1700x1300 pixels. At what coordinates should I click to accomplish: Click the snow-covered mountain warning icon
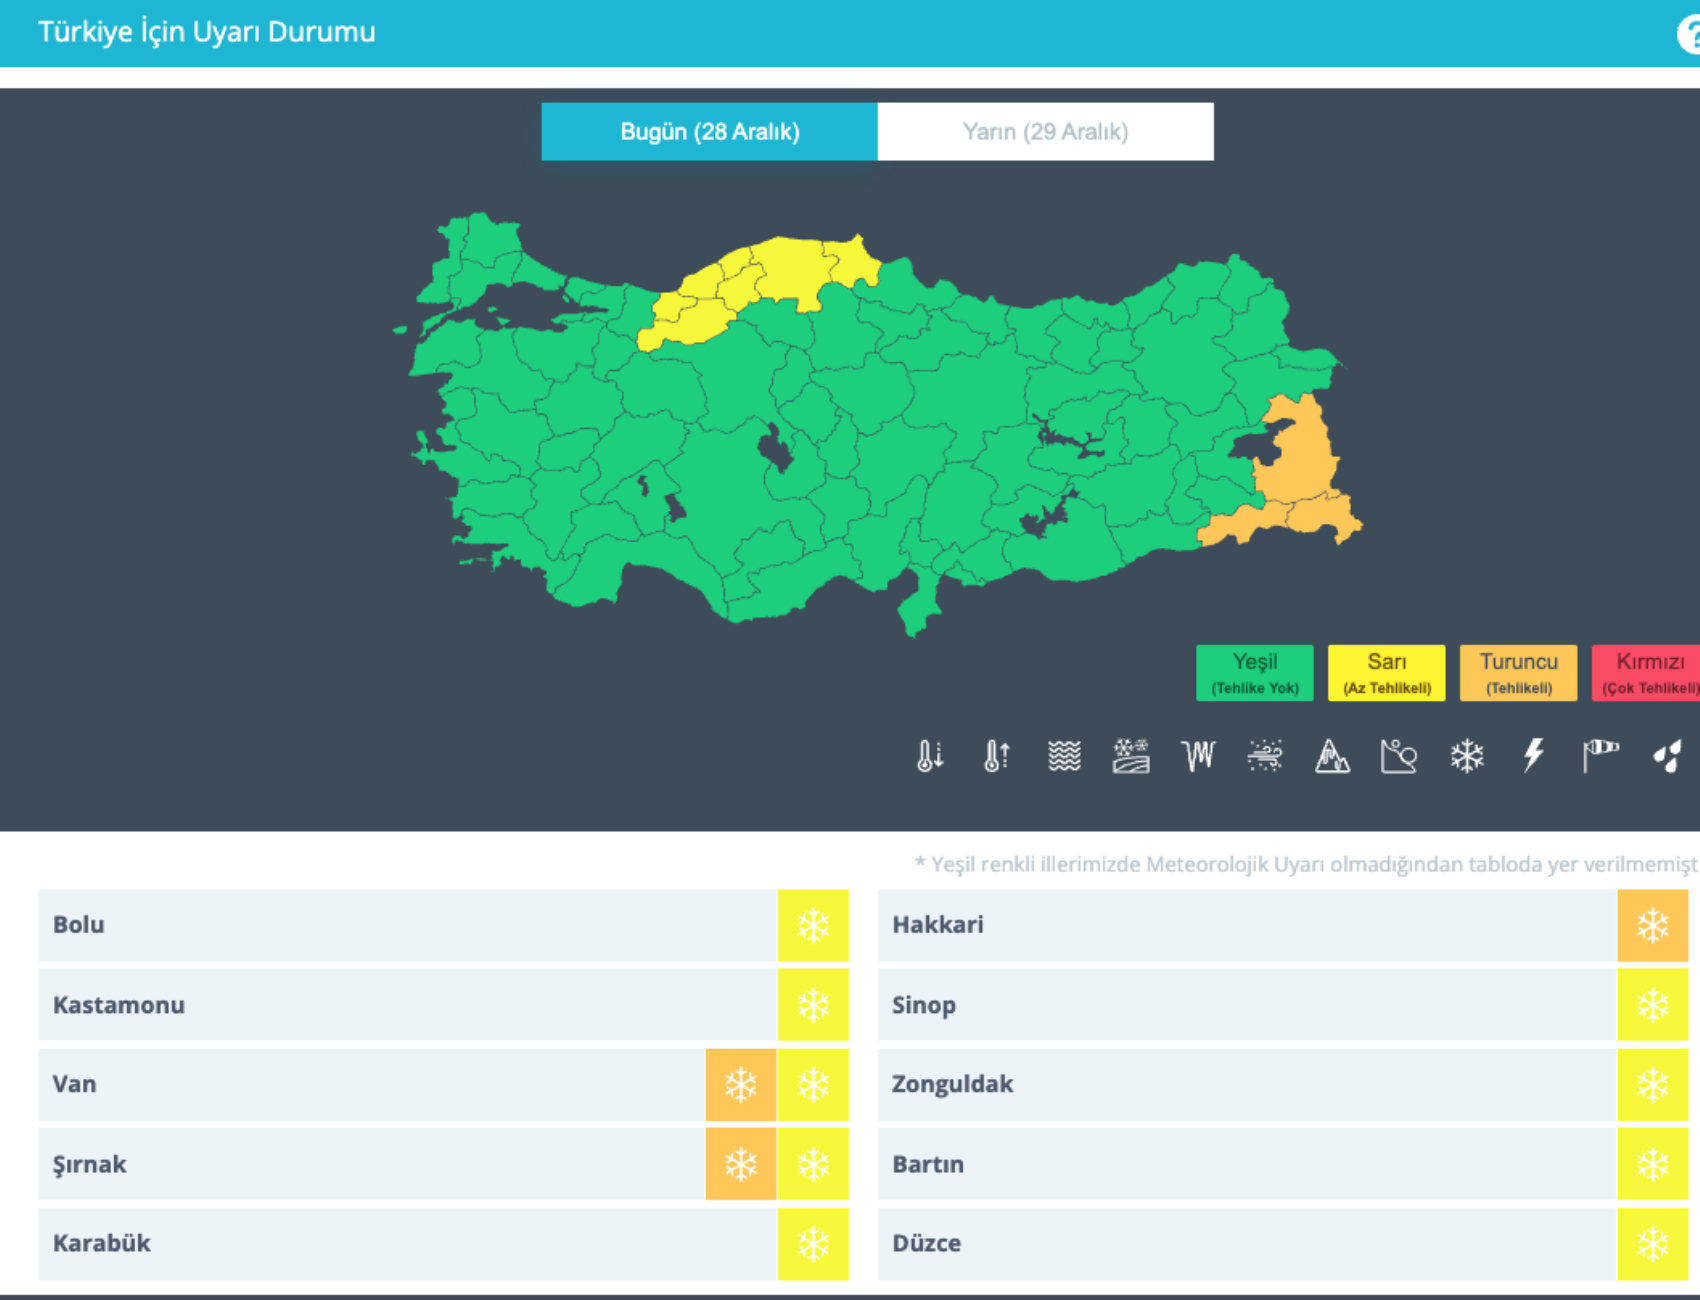(x=1332, y=756)
